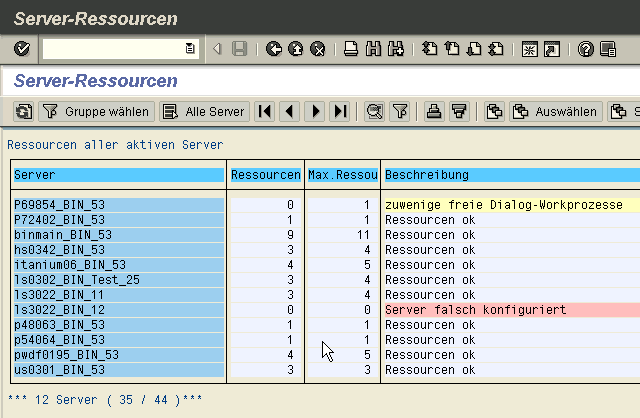
Task: Select server hs0342_BIN_53
Action: (x=119, y=250)
